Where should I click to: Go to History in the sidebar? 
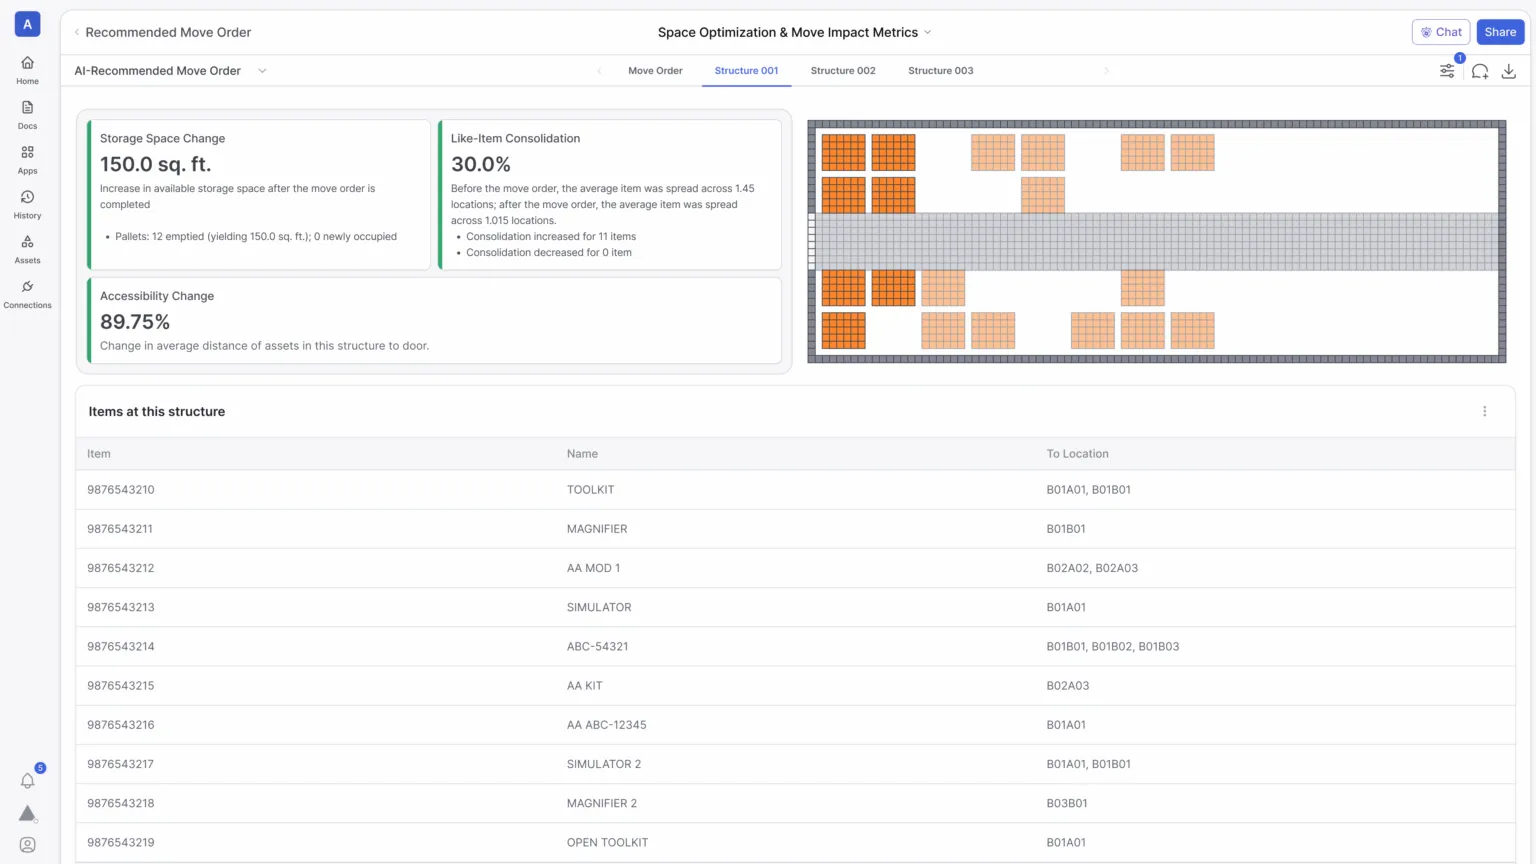pos(27,205)
